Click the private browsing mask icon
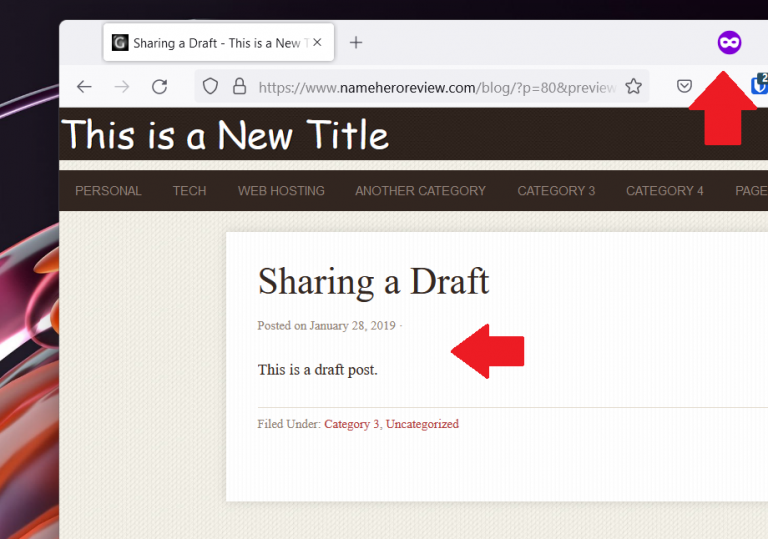 click(x=729, y=43)
